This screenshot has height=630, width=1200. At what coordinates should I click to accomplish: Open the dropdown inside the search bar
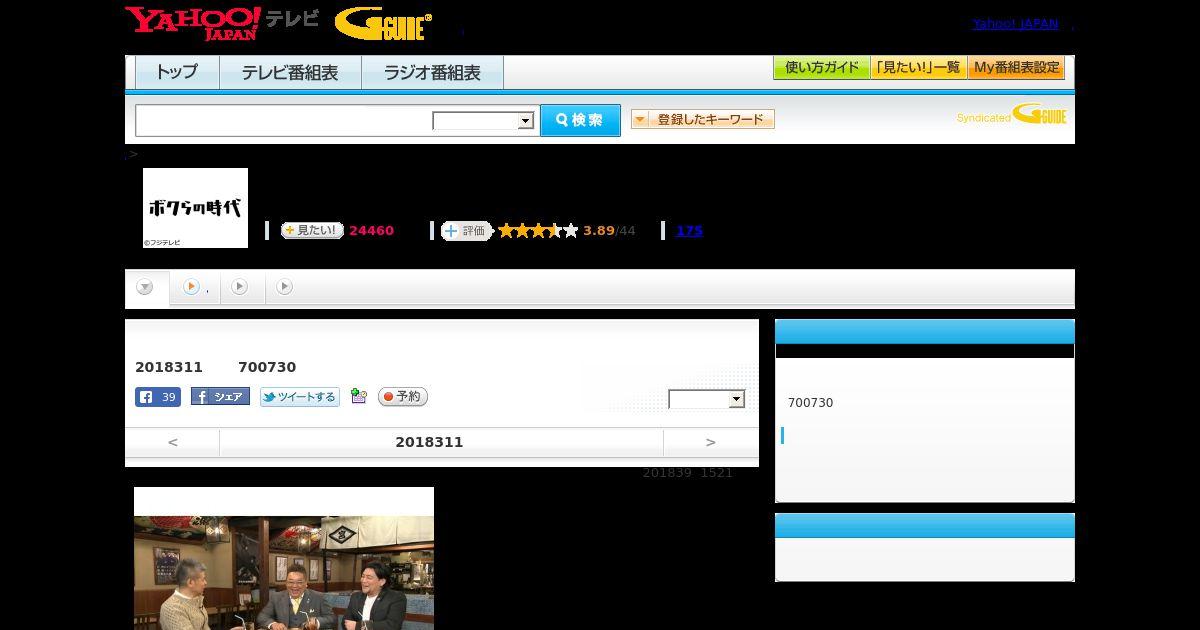[483, 121]
